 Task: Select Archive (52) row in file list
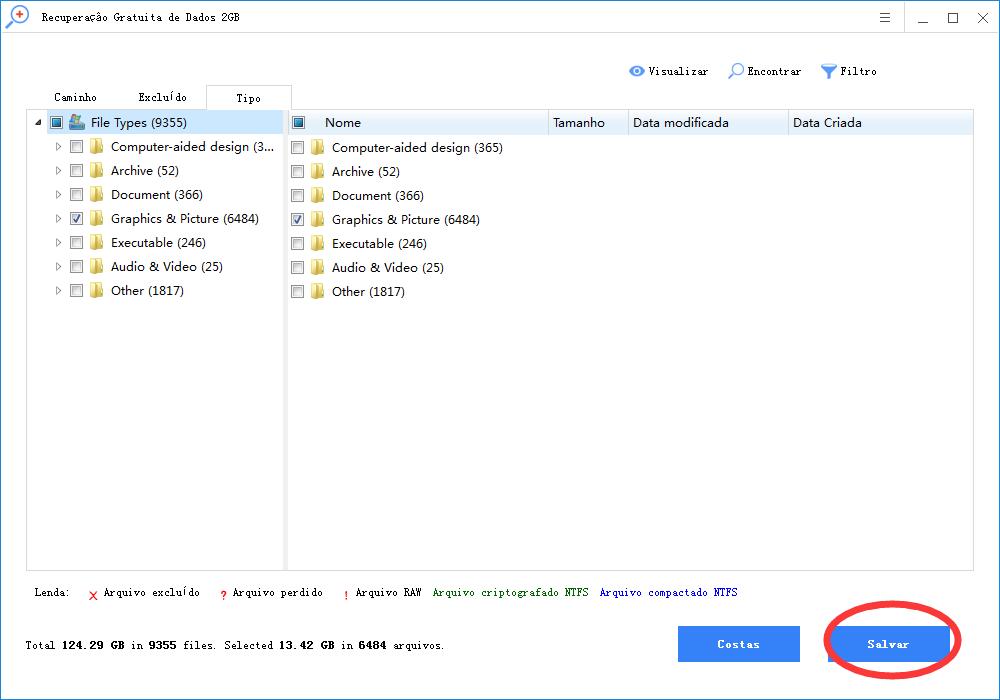365,171
